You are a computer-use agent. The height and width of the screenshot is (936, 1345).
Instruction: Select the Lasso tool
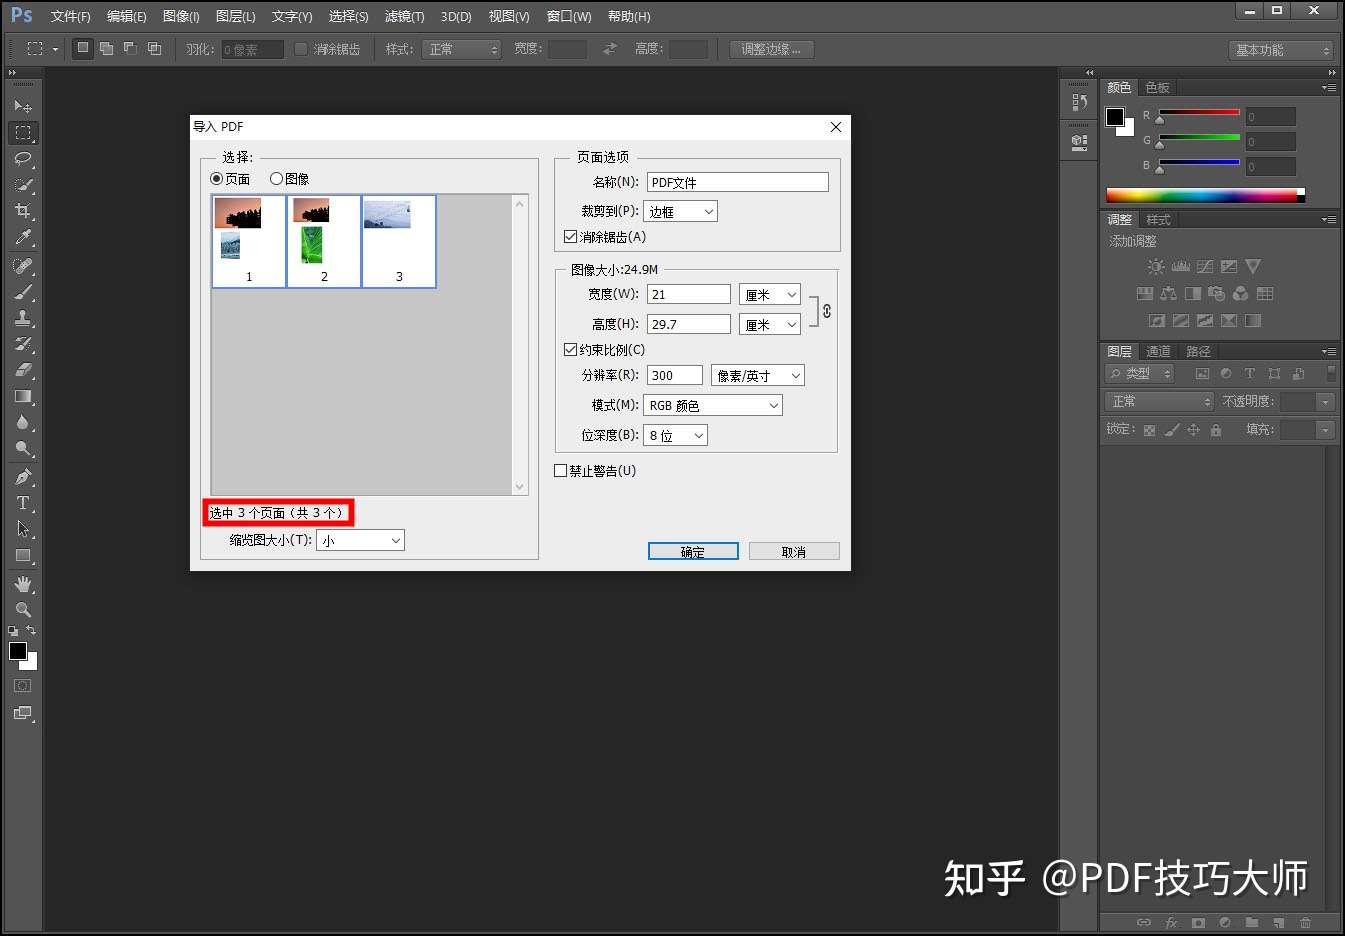point(23,159)
